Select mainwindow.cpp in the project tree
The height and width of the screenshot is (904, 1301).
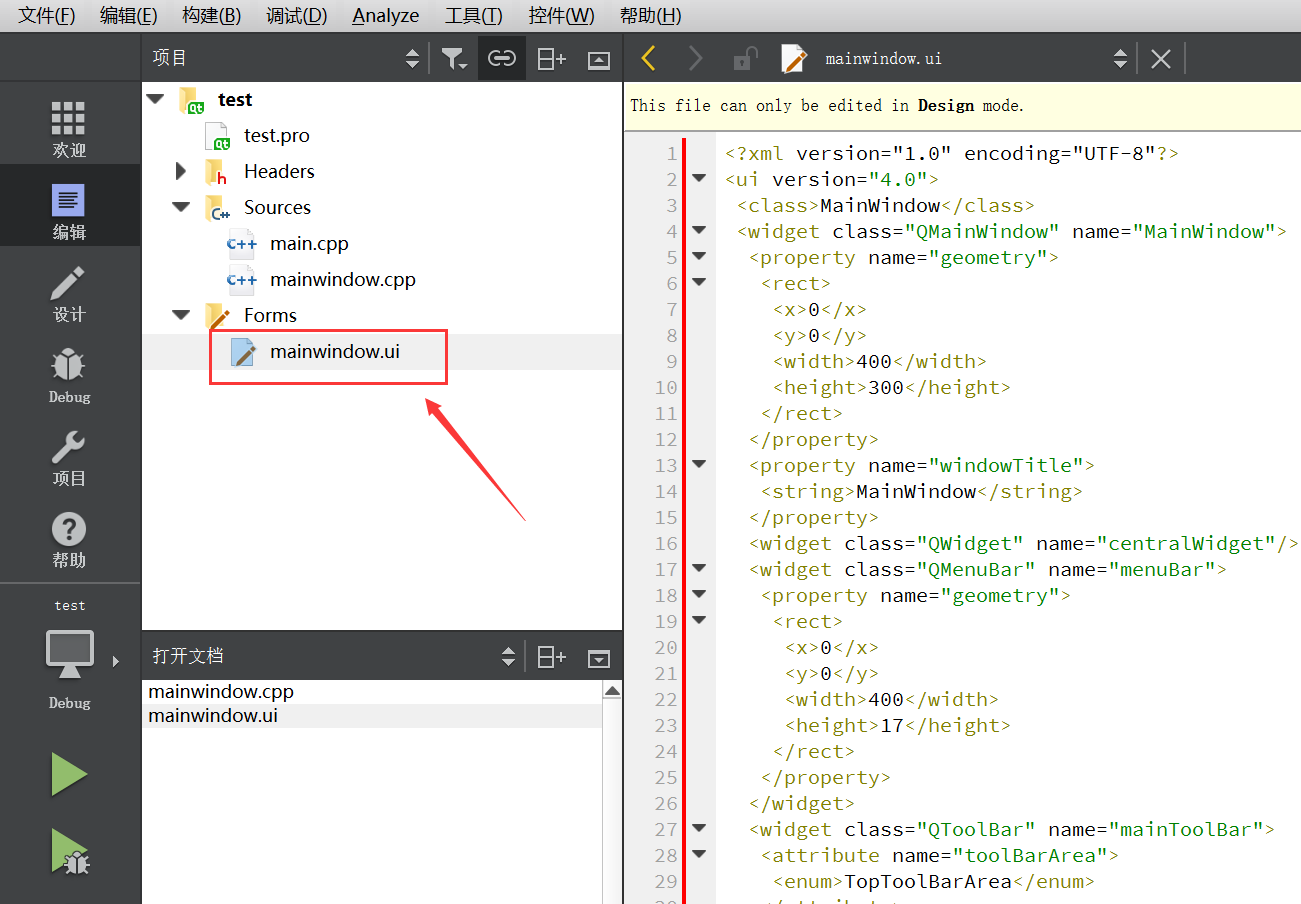[343, 279]
